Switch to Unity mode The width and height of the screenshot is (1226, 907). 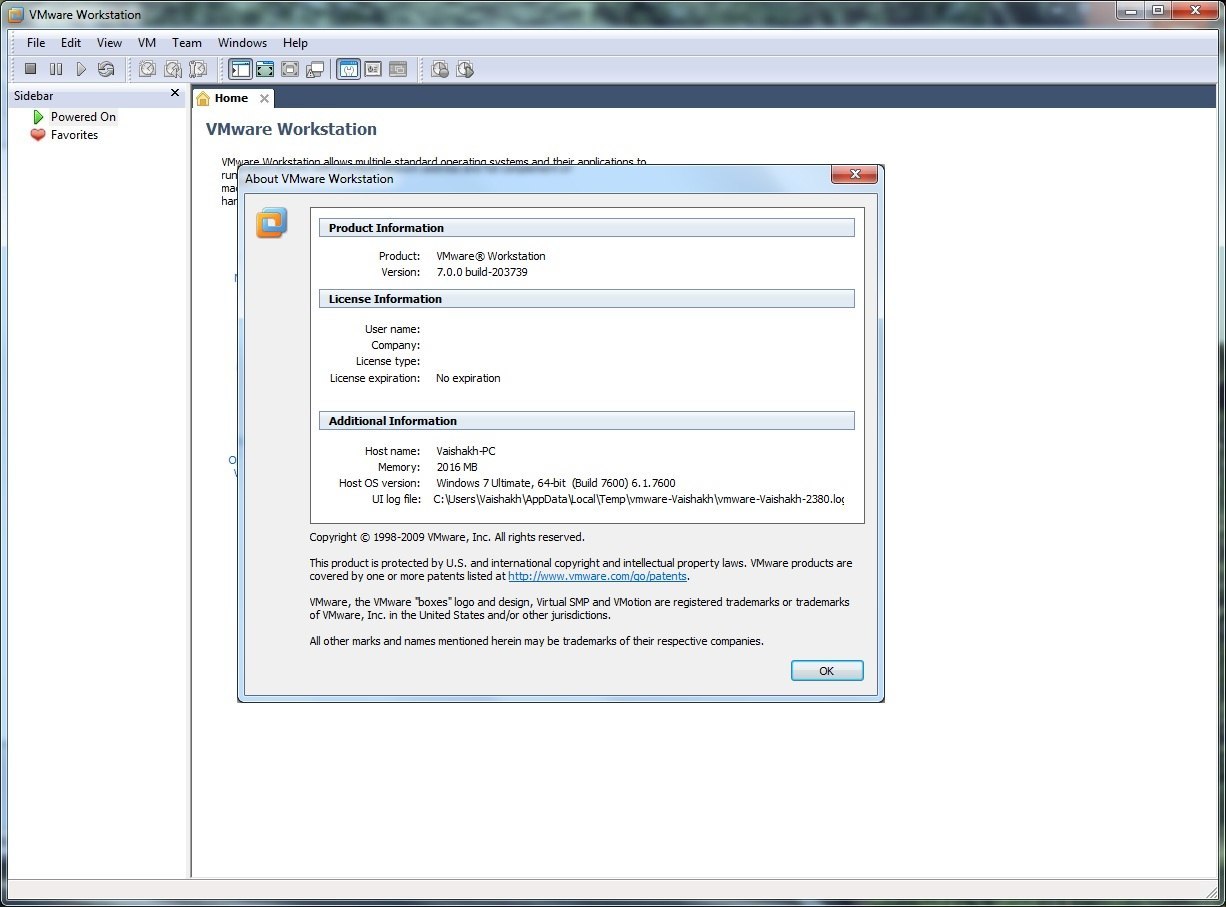[314, 69]
